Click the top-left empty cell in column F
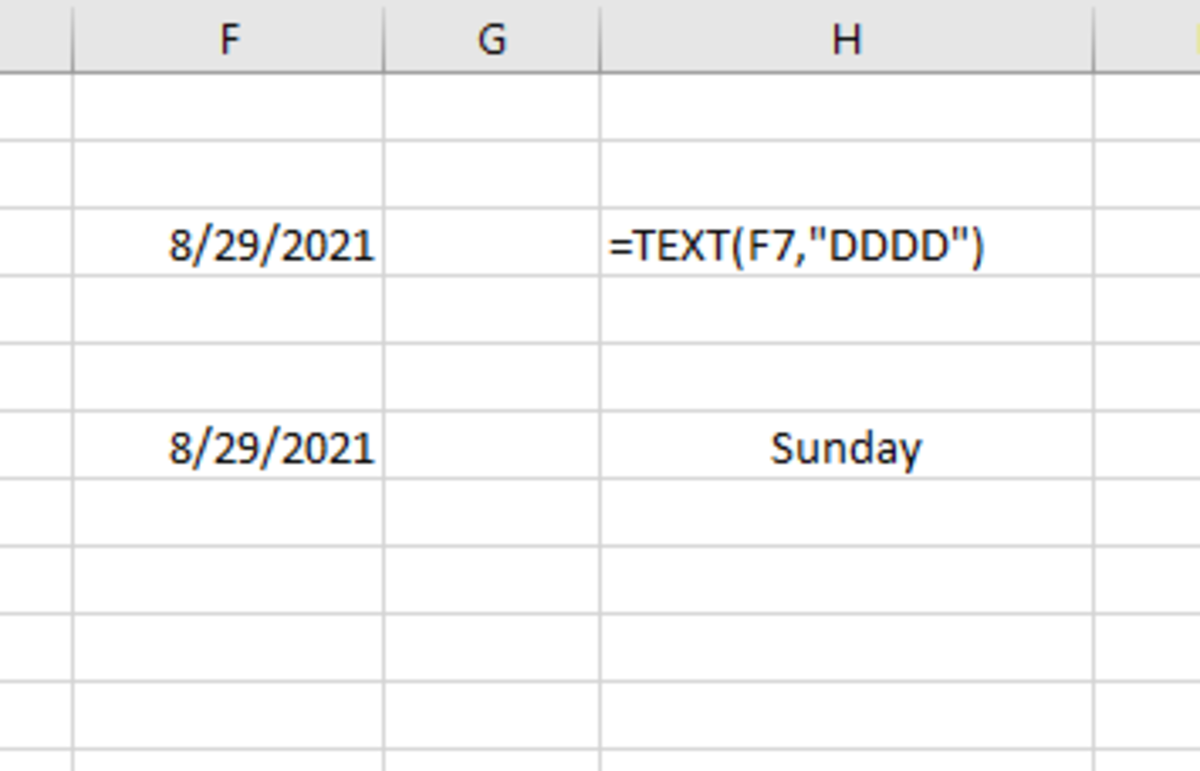The width and height of the screenshot is (1200, 771). tap(230, 100)
